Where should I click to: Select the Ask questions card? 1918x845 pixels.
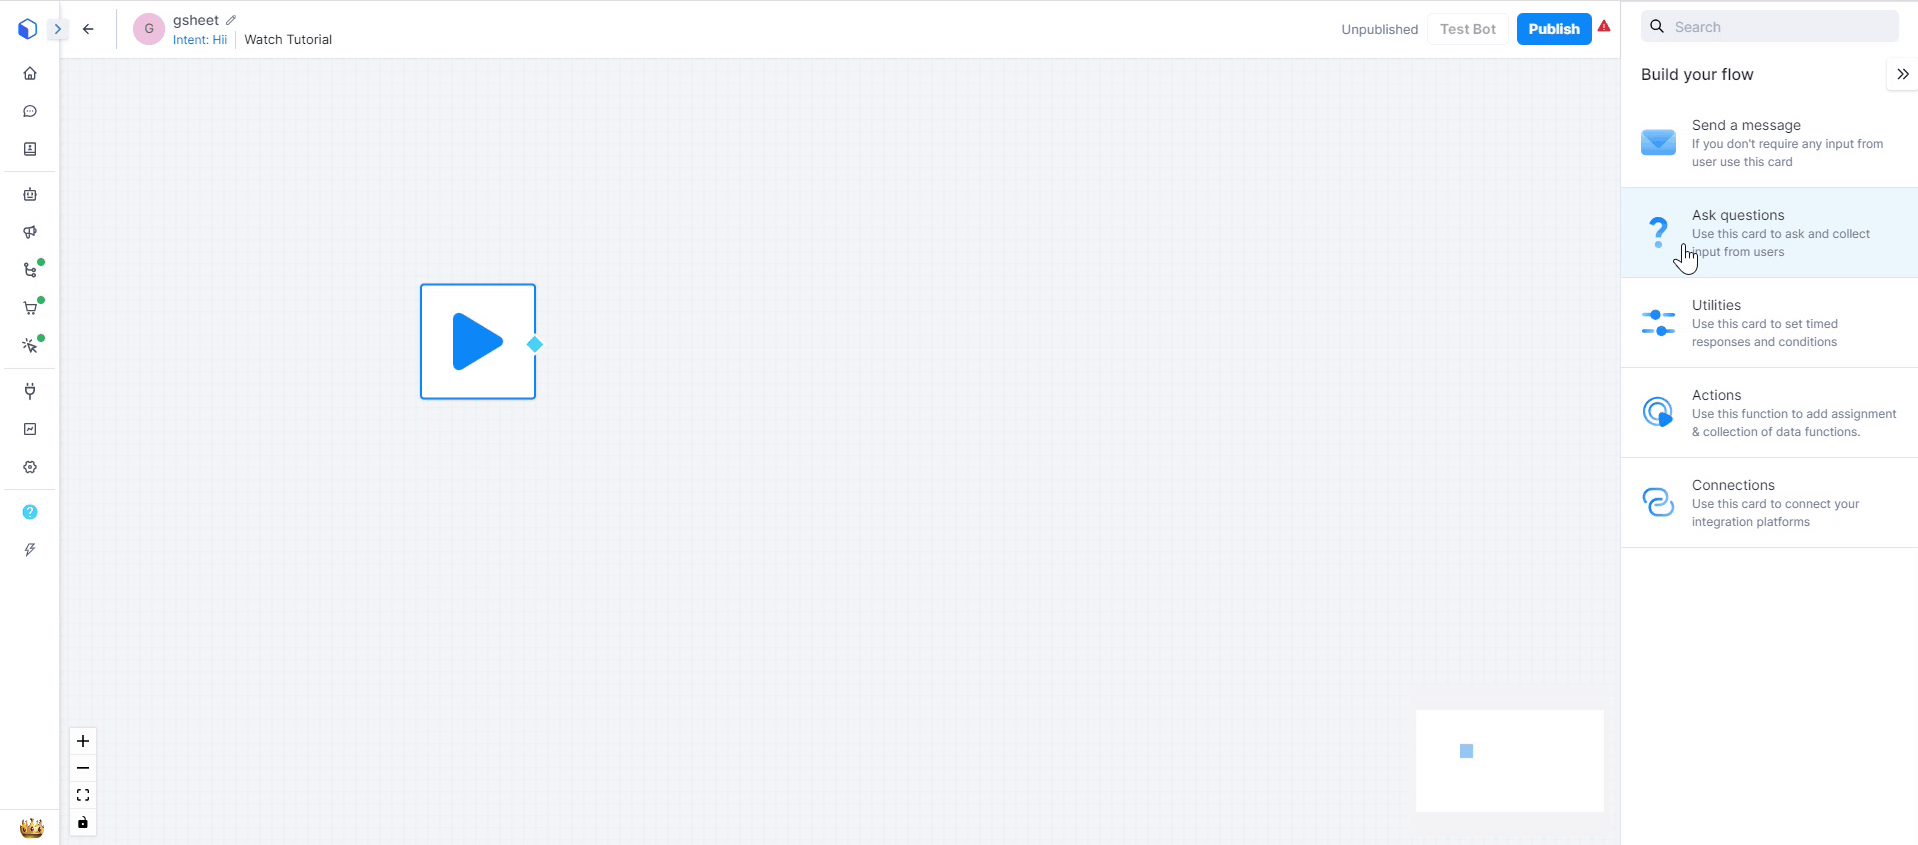pos(1768,233)
